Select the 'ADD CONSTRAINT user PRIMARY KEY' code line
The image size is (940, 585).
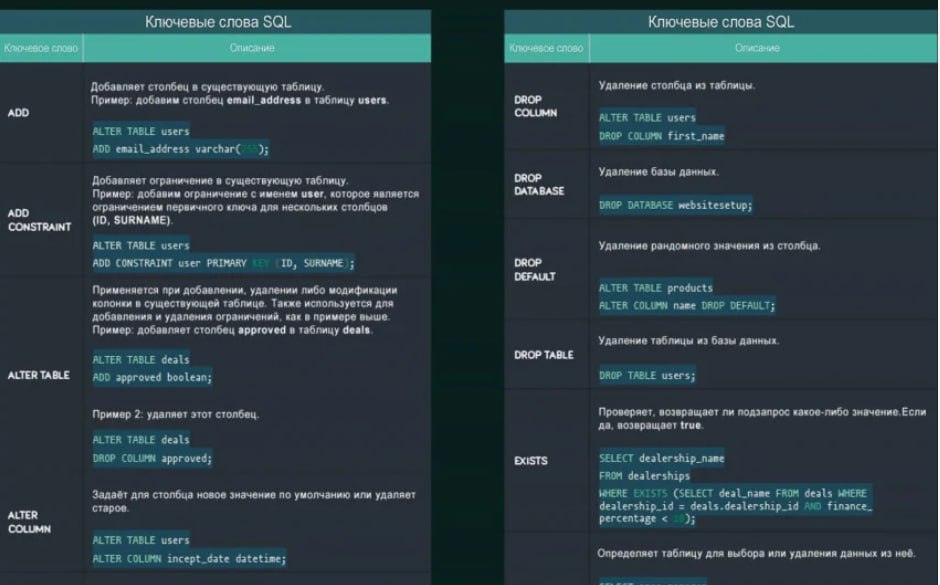[x=223, y=263]
